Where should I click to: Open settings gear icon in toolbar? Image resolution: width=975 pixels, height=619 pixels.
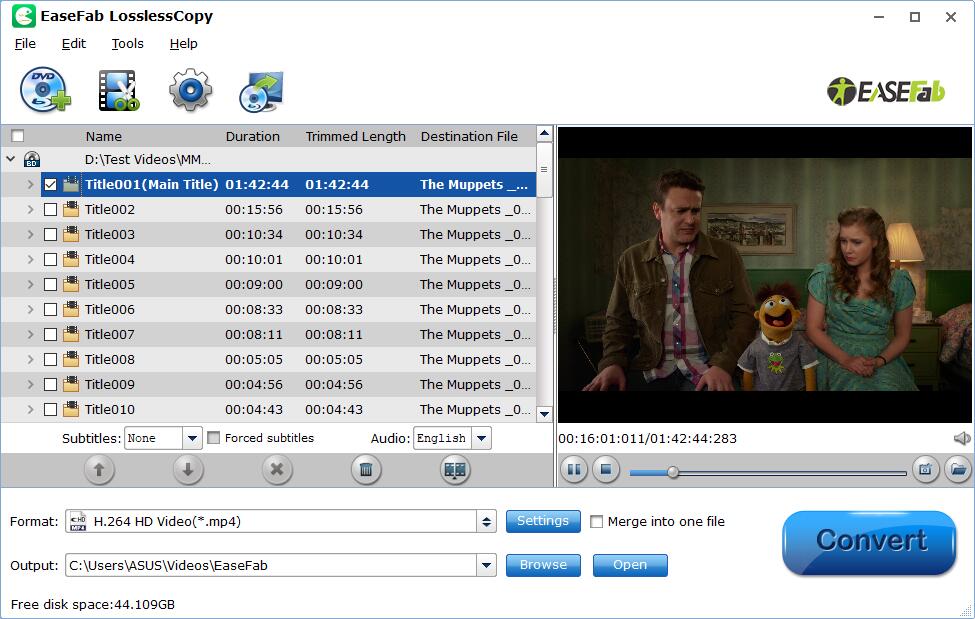pos(190,91)
